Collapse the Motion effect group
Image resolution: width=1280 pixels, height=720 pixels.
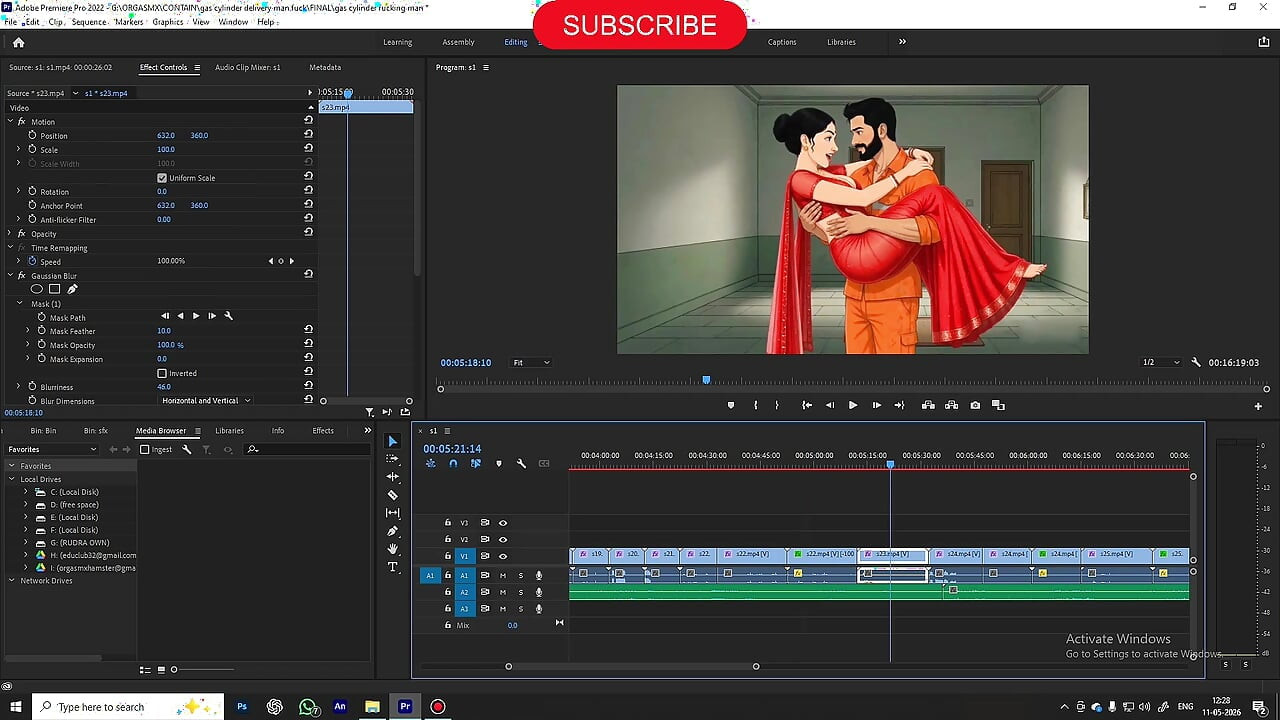[10, 122]
